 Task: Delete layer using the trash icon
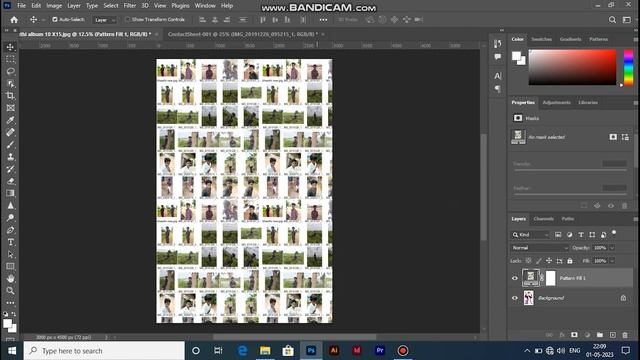(625, 335)
